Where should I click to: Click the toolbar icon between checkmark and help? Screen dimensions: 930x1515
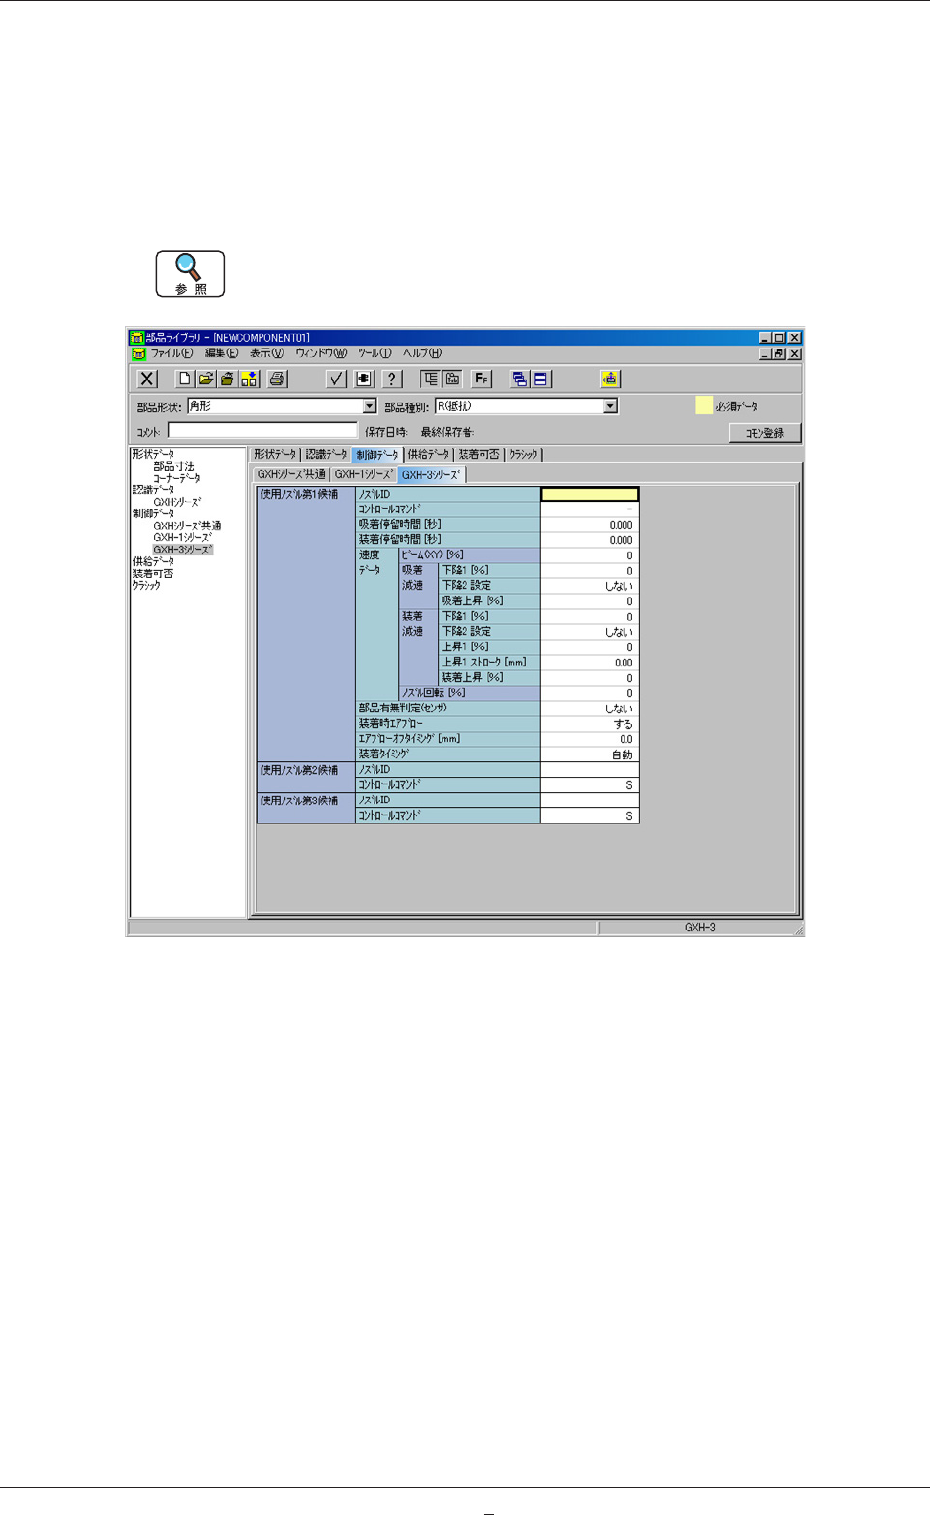[x=364, y=379]
